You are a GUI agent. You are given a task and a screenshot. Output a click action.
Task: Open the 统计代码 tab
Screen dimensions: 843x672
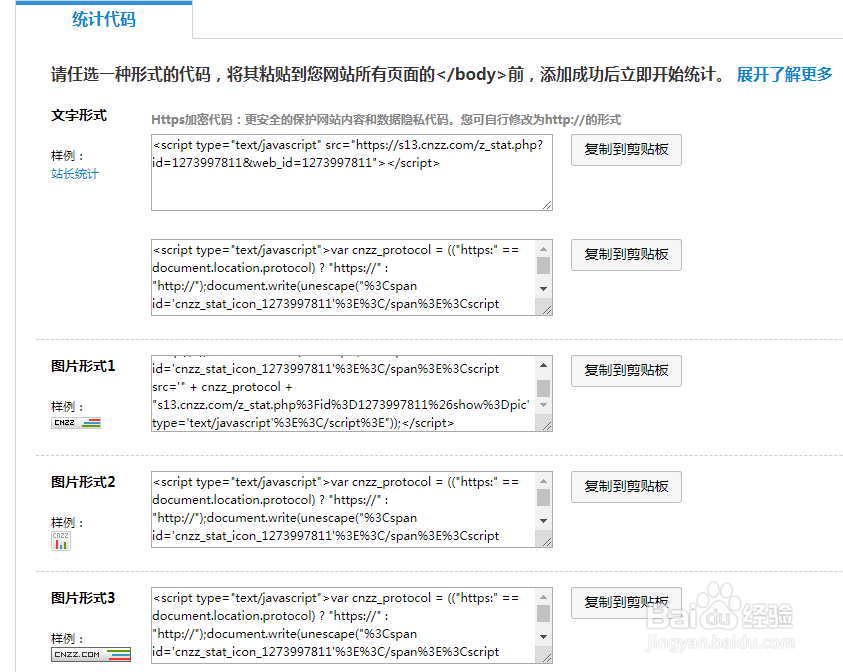coord(104,20)
